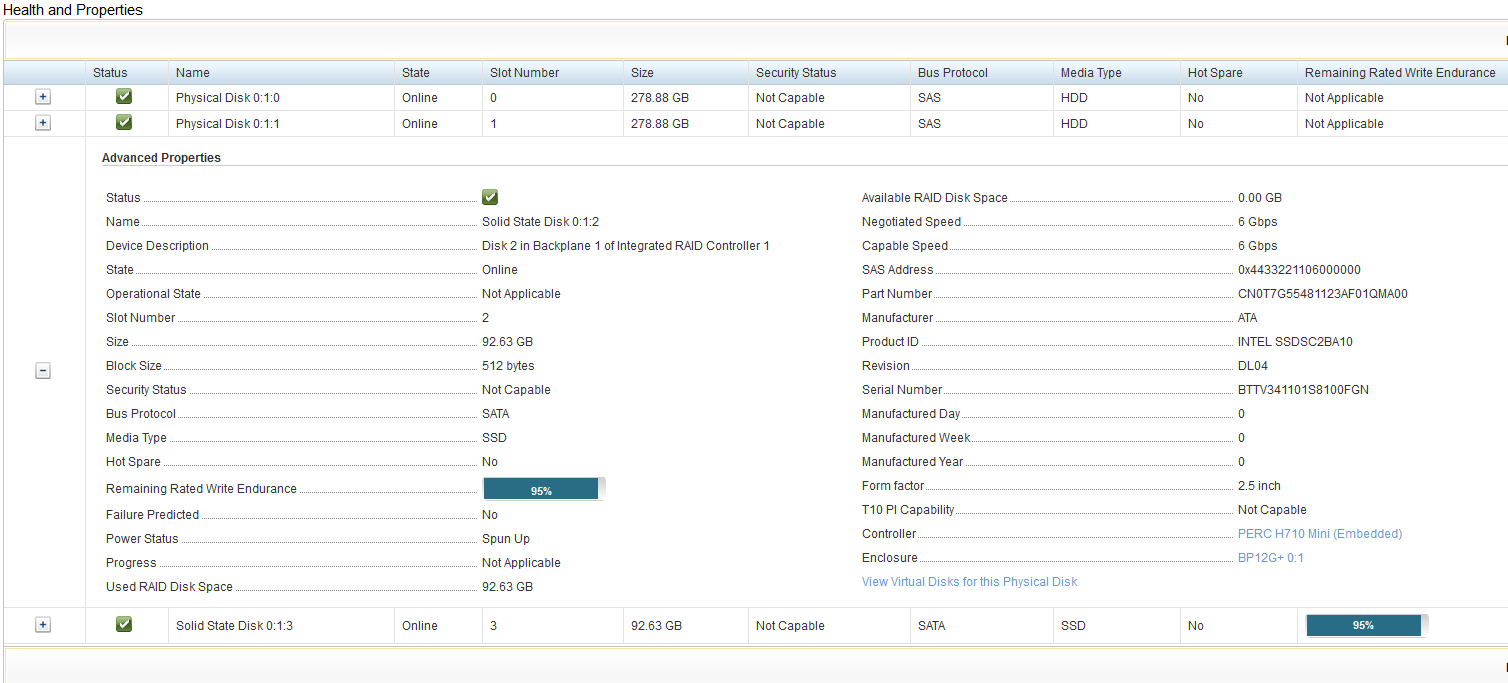
Task: Click Capable Speed value 6 Gbps
Action: 1257,246
